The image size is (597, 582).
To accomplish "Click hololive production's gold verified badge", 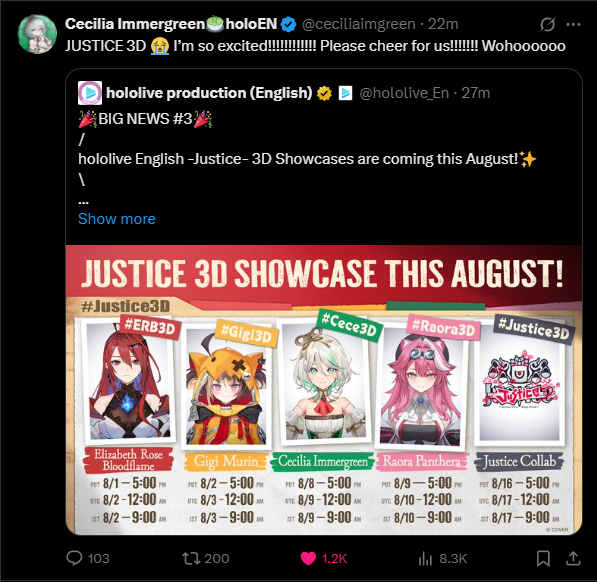I will click(x=324, y=93).
